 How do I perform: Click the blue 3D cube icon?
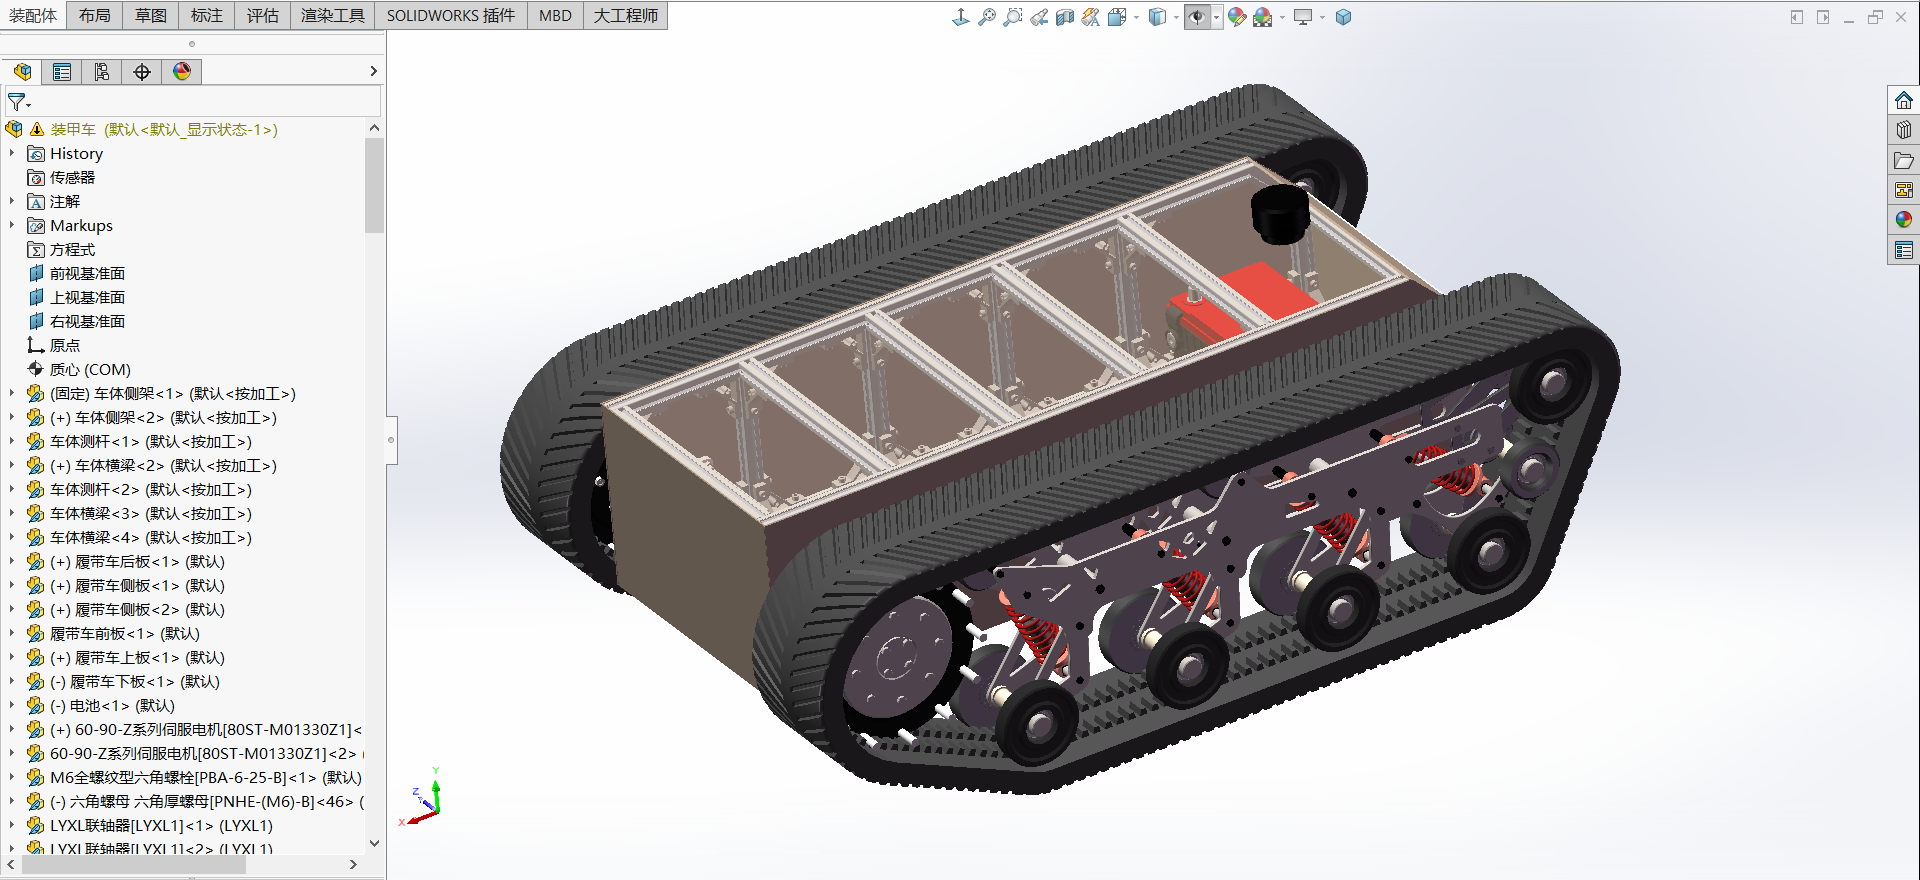click(x=1343, y=17)
